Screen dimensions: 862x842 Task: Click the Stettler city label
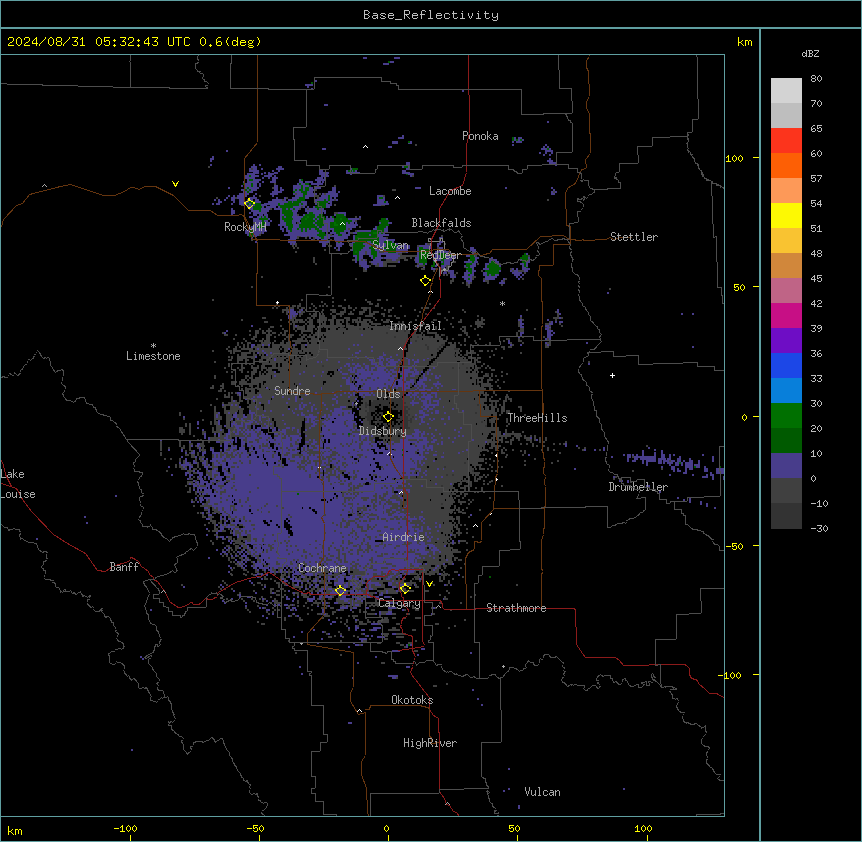click(634, 237)
